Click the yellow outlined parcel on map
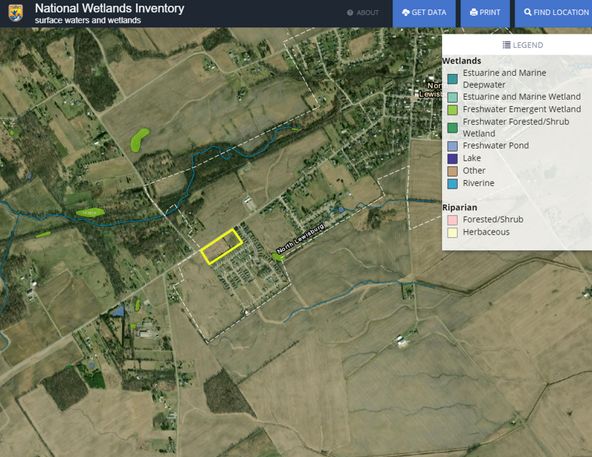This screenshot has height=457, width=592. (x=222, y=246)
